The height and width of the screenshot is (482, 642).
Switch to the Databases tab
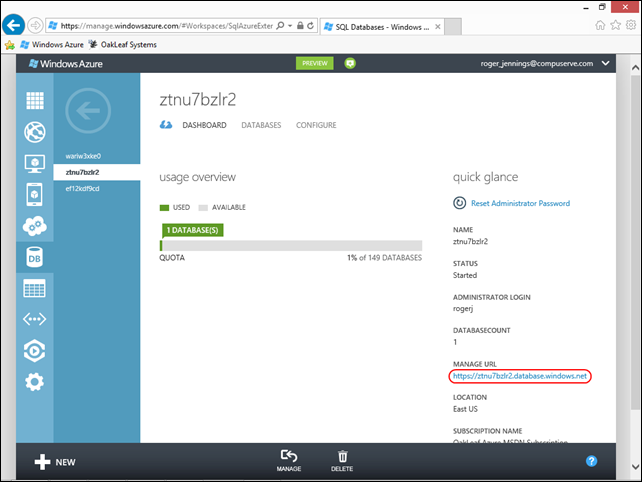(x=261, y=125)
